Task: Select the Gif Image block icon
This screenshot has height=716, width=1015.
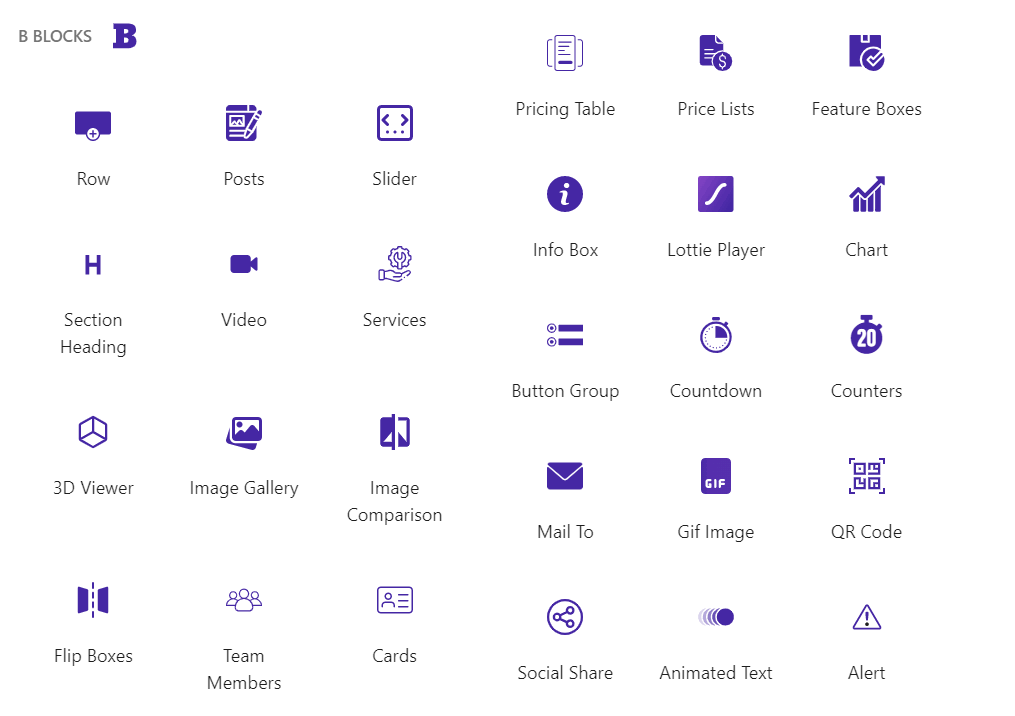Action: pos(715,476)
